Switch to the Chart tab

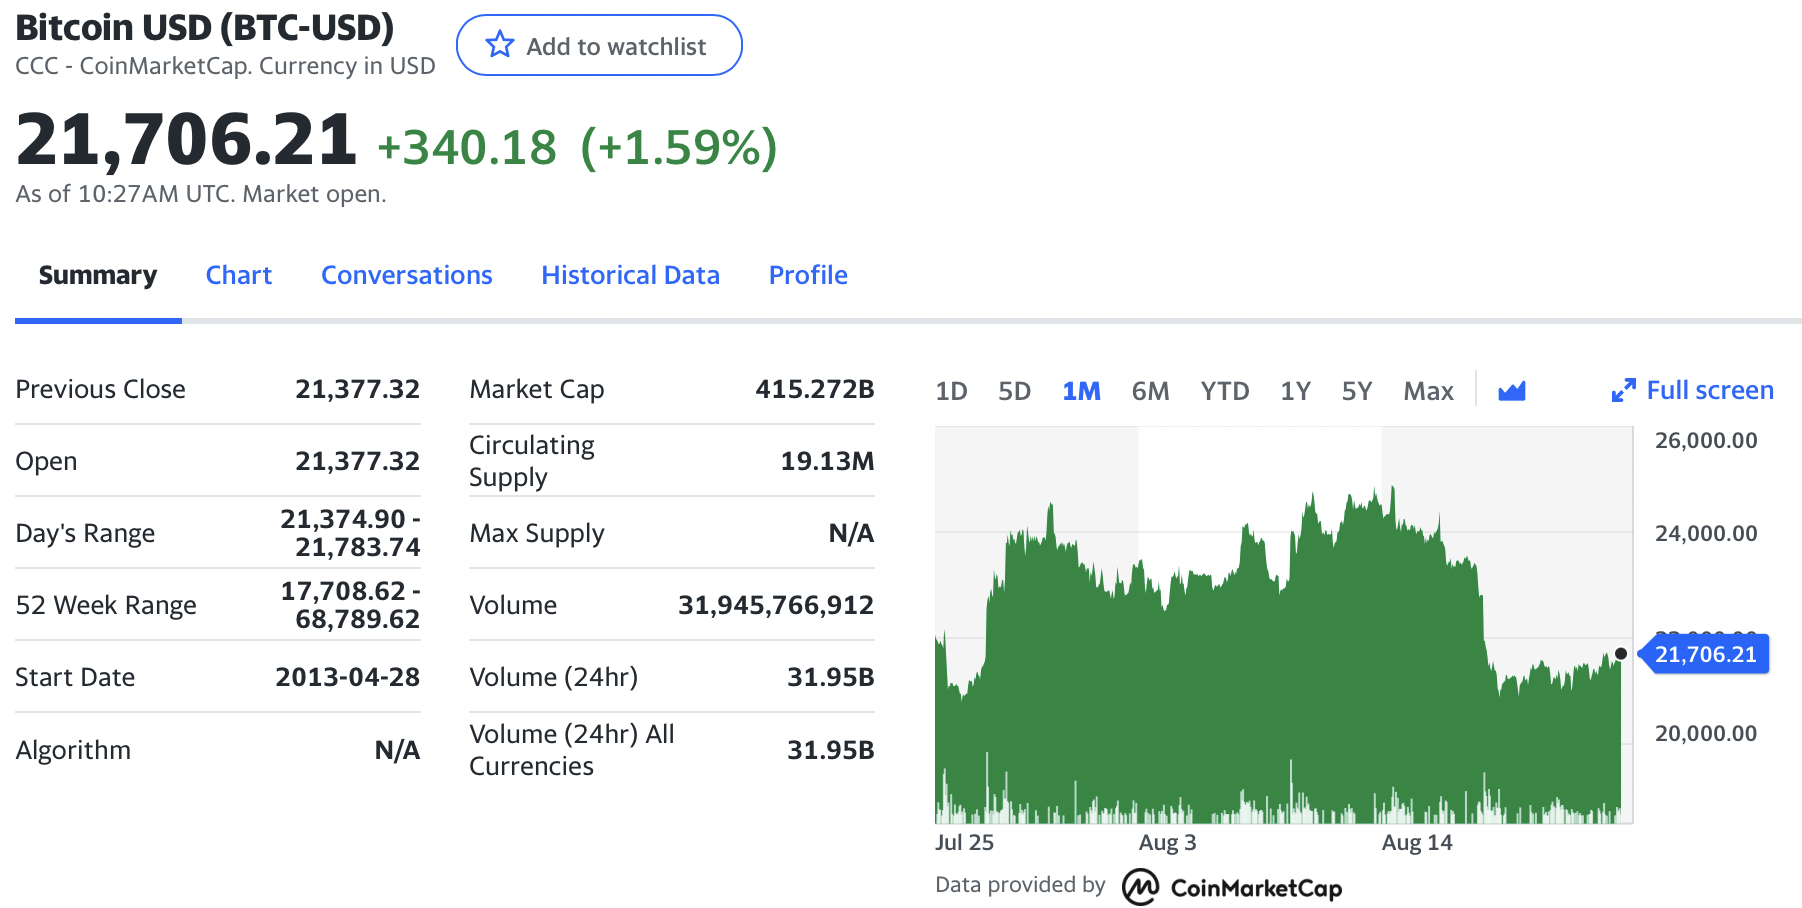pos(239,275)
